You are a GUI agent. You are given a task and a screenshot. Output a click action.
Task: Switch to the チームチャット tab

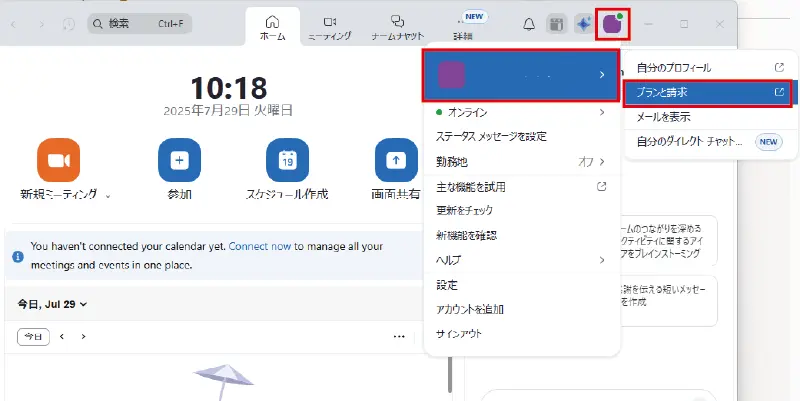pyautogui.click(x=397, y=27)
